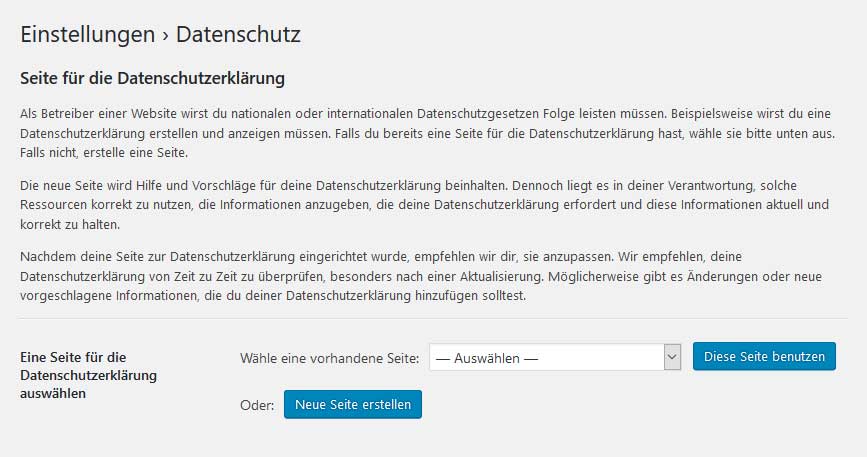Expand the page select arrow
Viewport: 867px width, 457px height.
coord(672,357)
